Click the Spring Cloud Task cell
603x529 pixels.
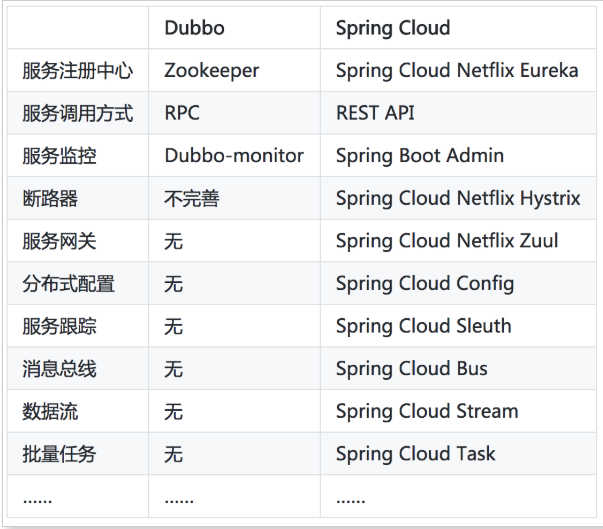tap(416, 454)
